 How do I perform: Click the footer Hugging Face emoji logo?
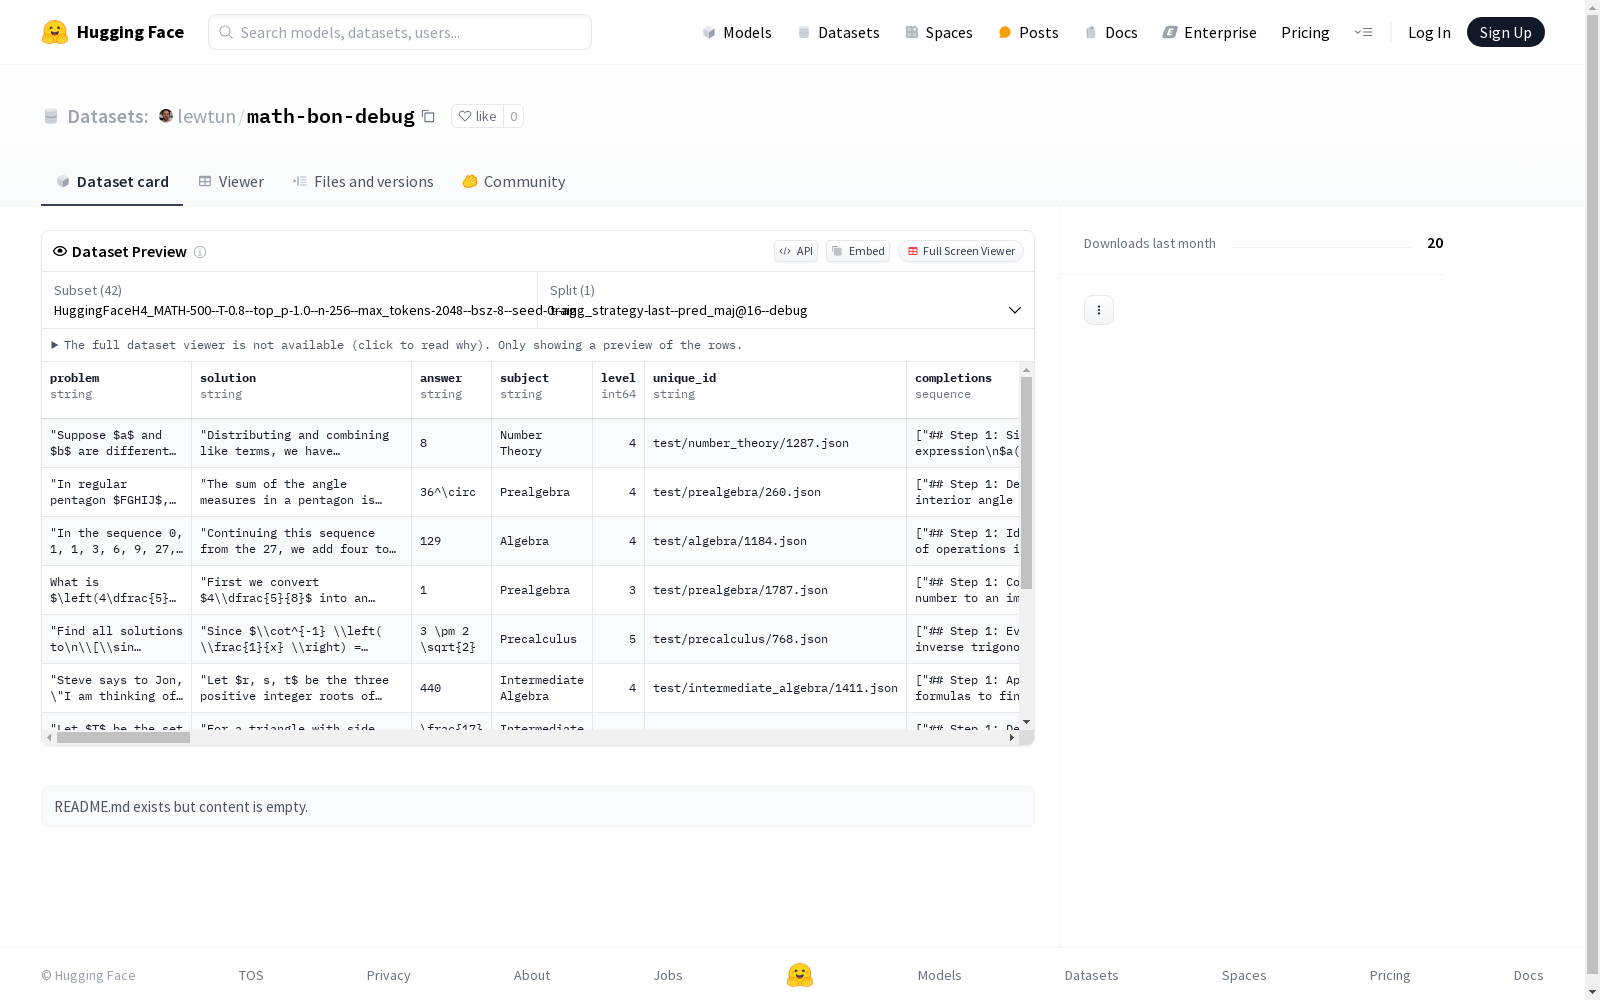click(800, 975)
